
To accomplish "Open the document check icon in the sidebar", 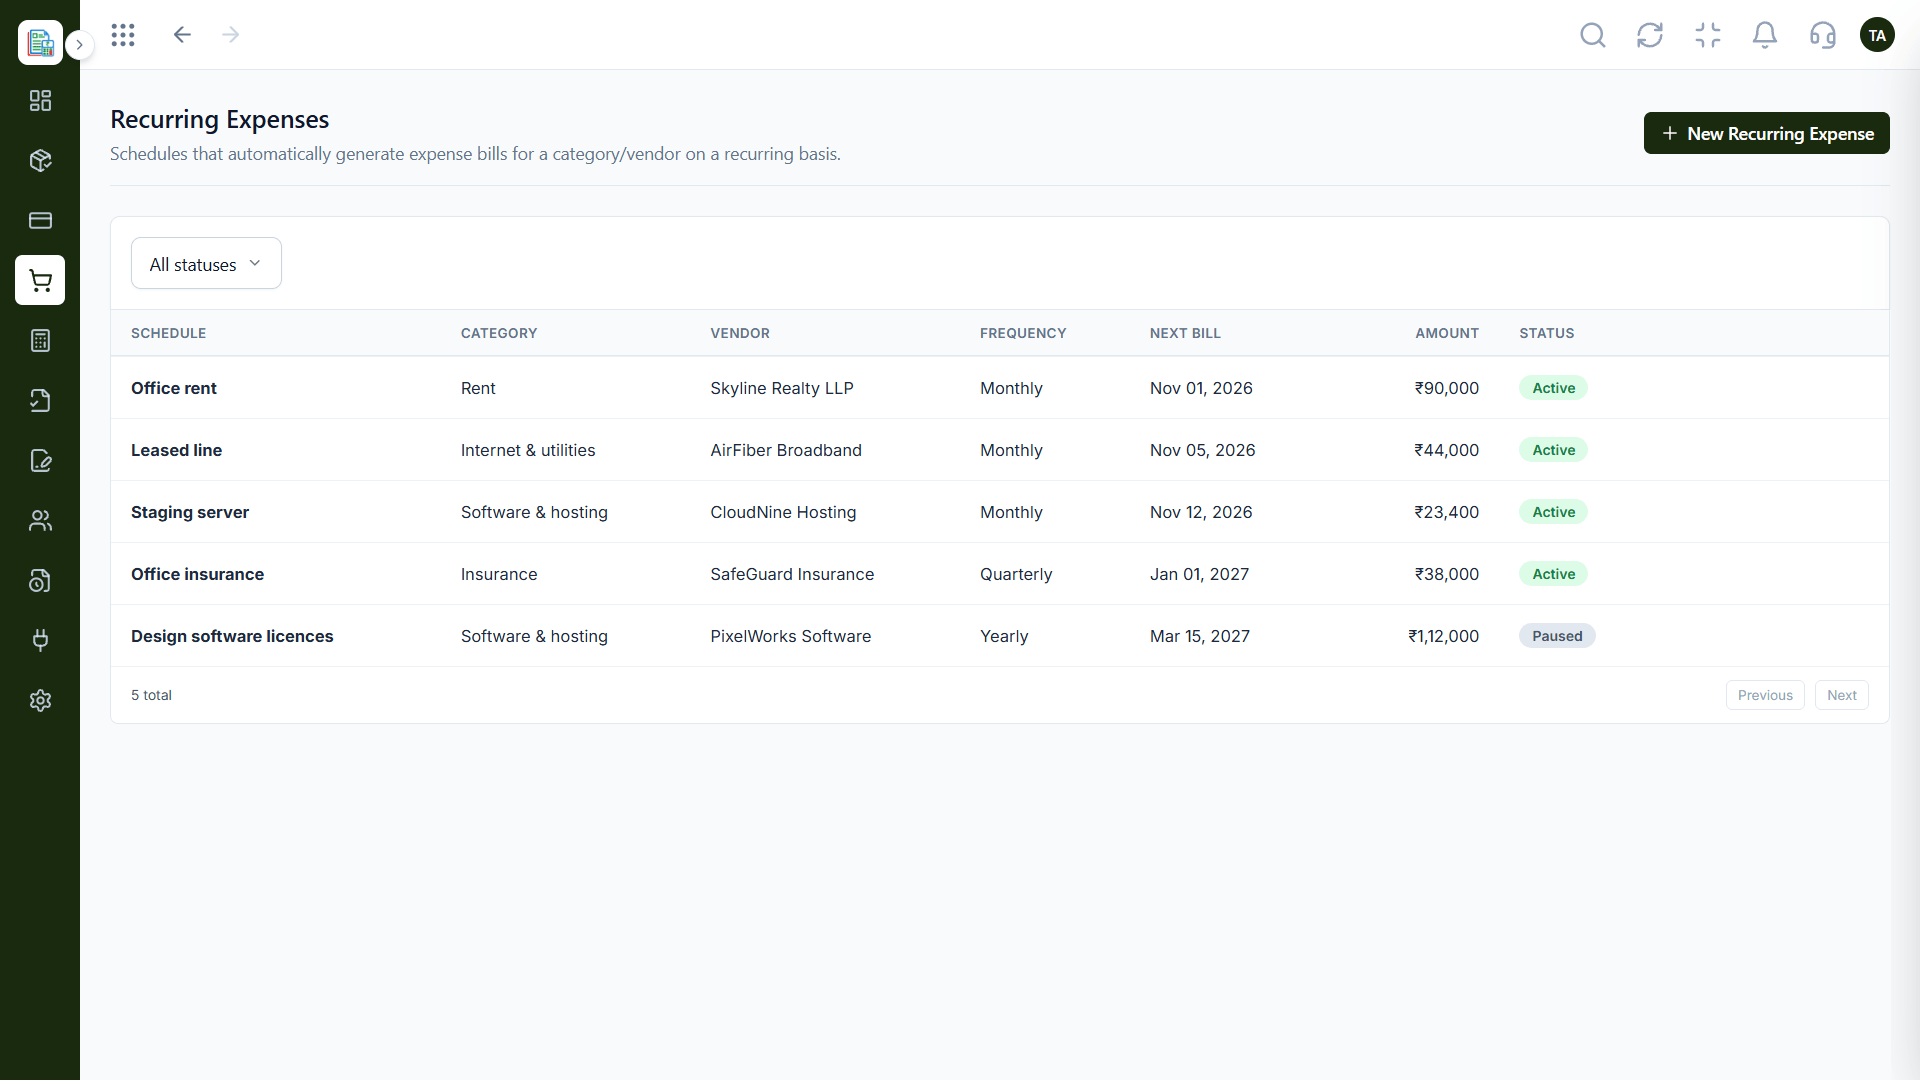I will tap(40, 400).
